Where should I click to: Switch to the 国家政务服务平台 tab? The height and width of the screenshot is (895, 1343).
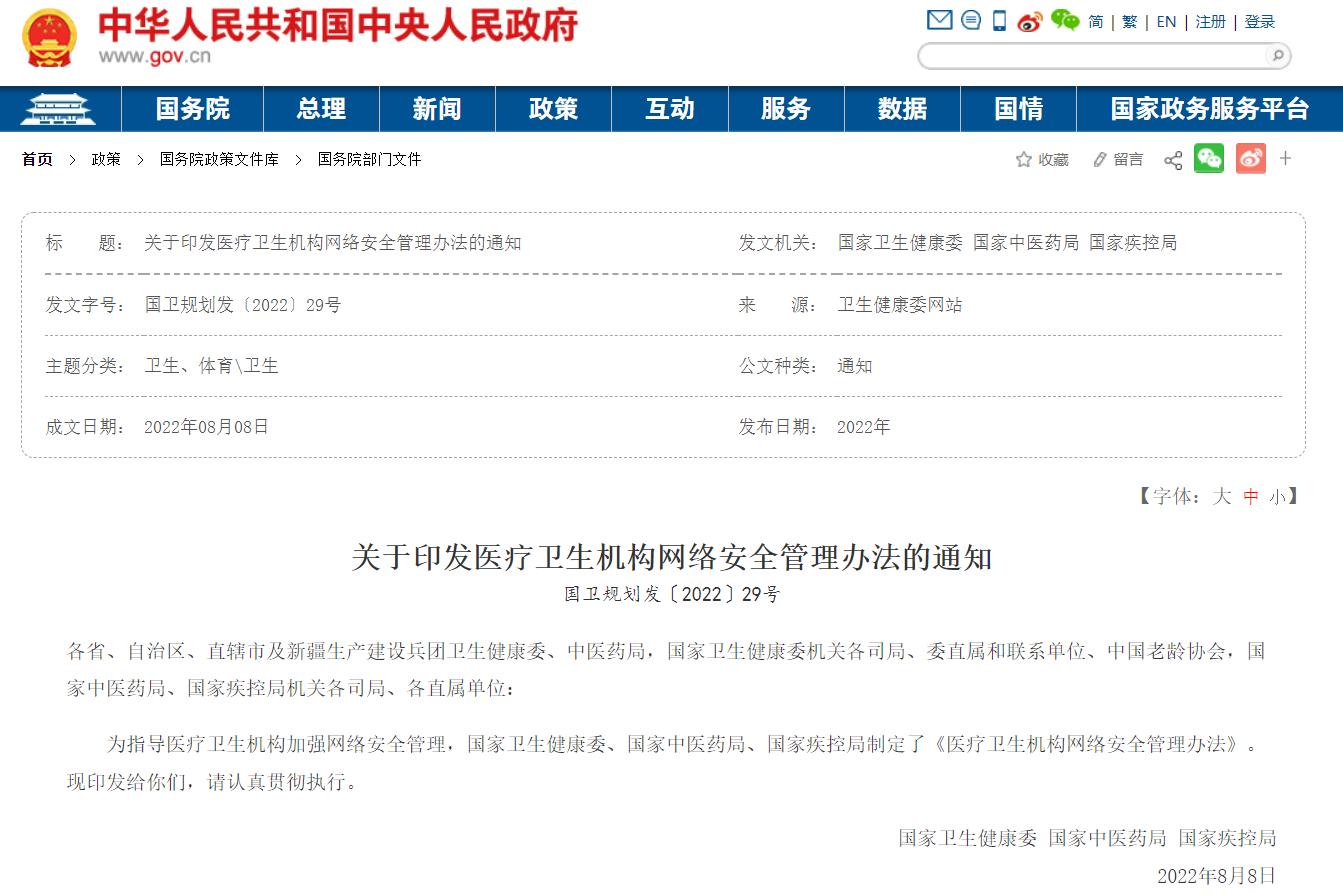coord(1208,109)
